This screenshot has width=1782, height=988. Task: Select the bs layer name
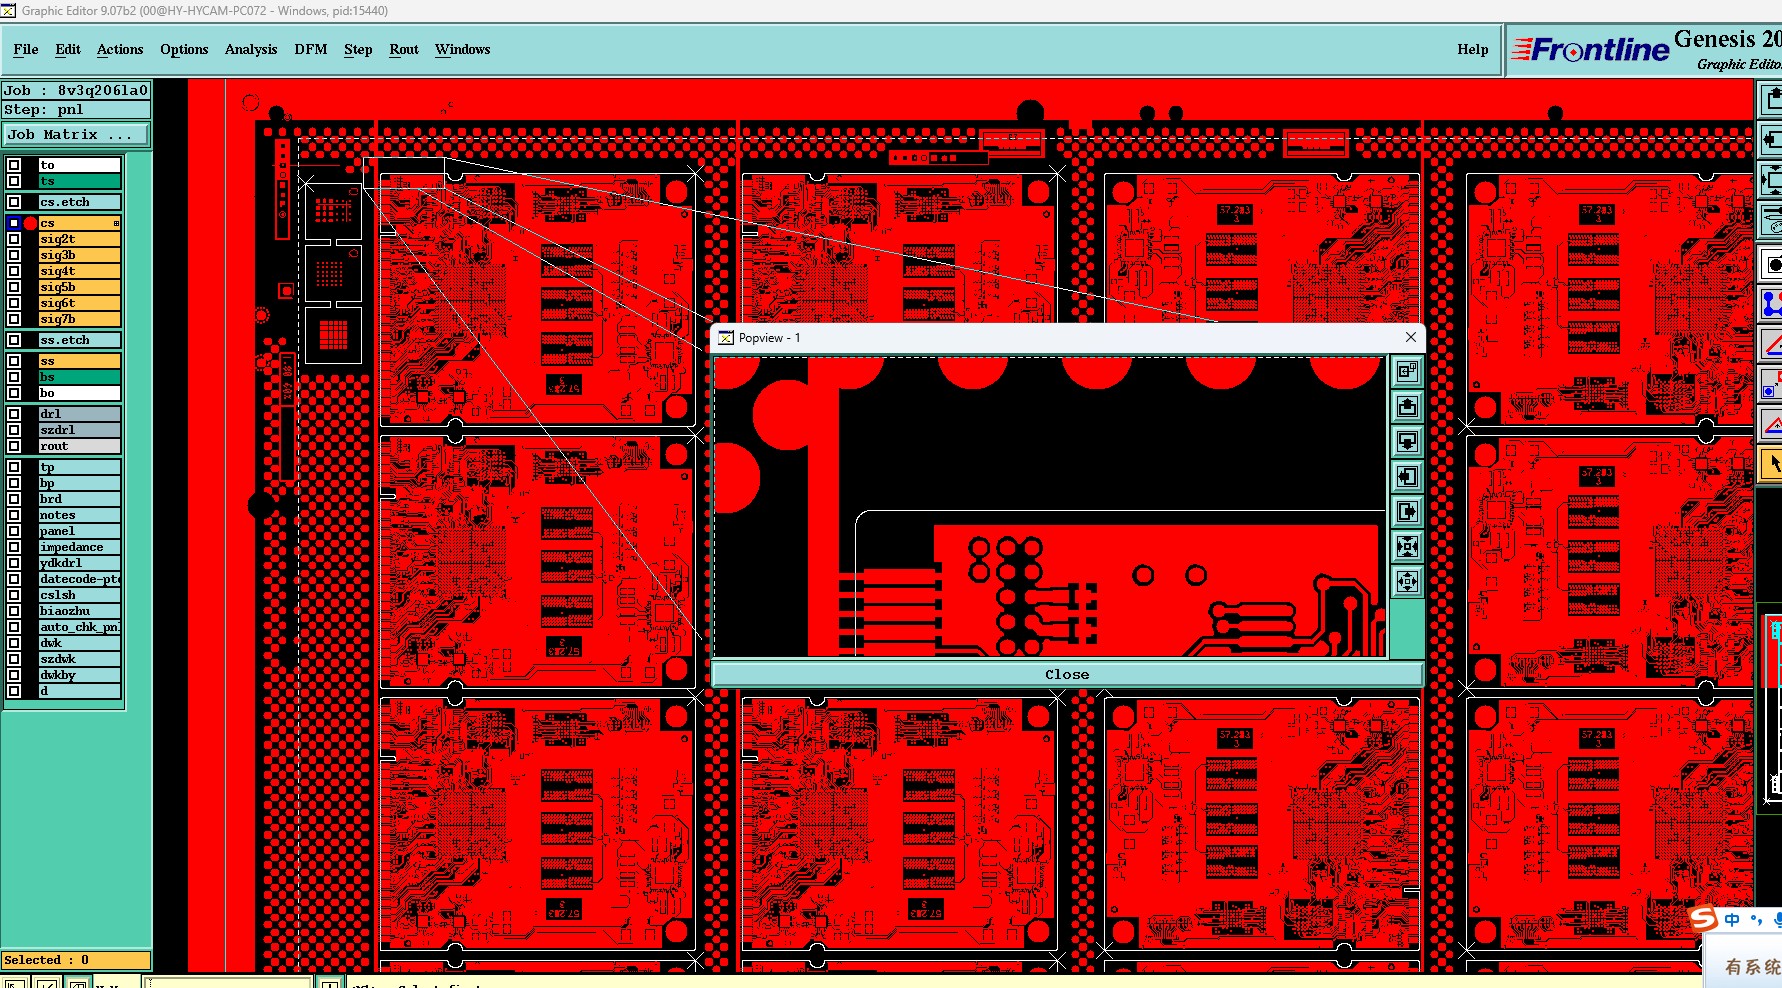79,377
